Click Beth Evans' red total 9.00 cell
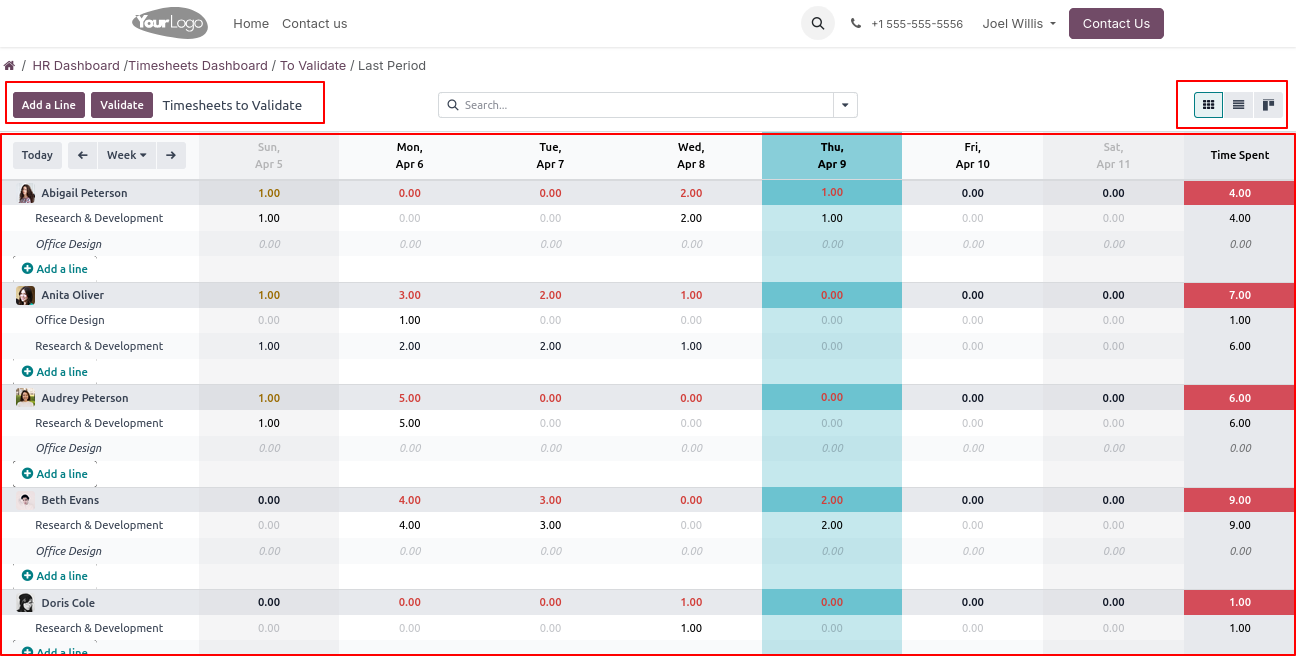This screenshot has width=1296, height=656. pyautogui.click(x=1239, y=500)
